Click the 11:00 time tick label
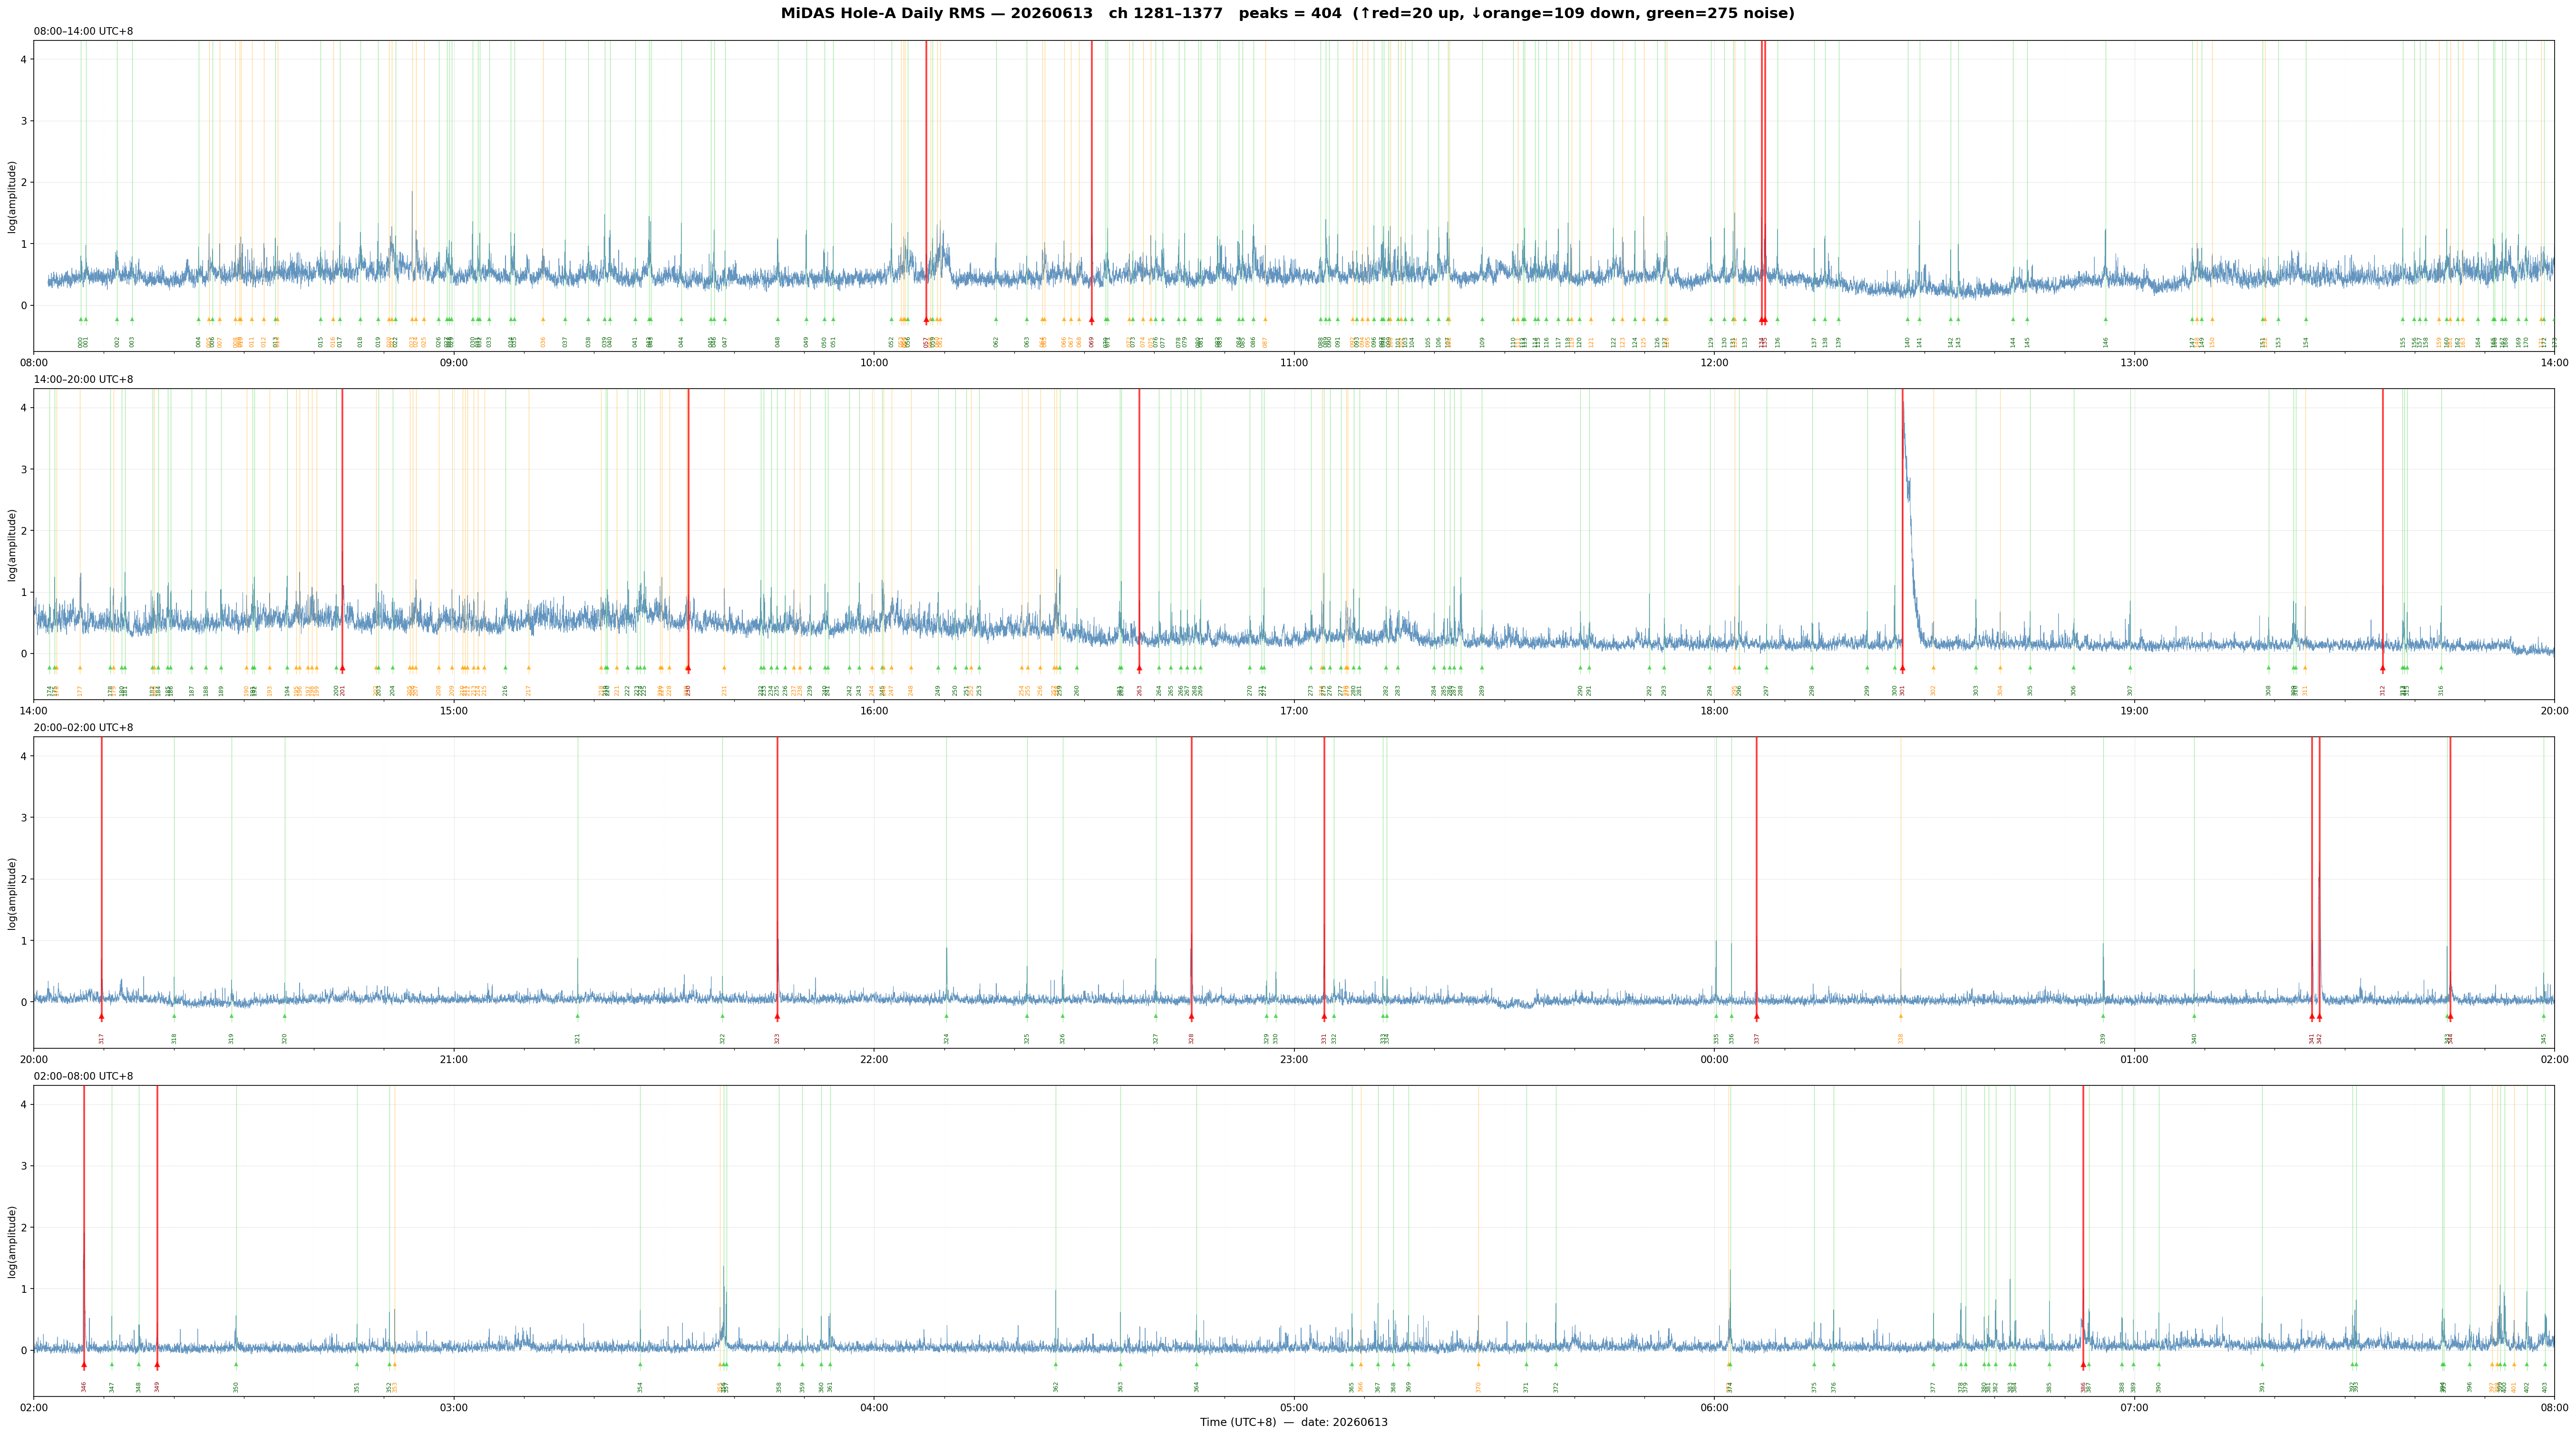Screen dimensions: 2576x1435 pyautogui.click(x=1294, y=362)
